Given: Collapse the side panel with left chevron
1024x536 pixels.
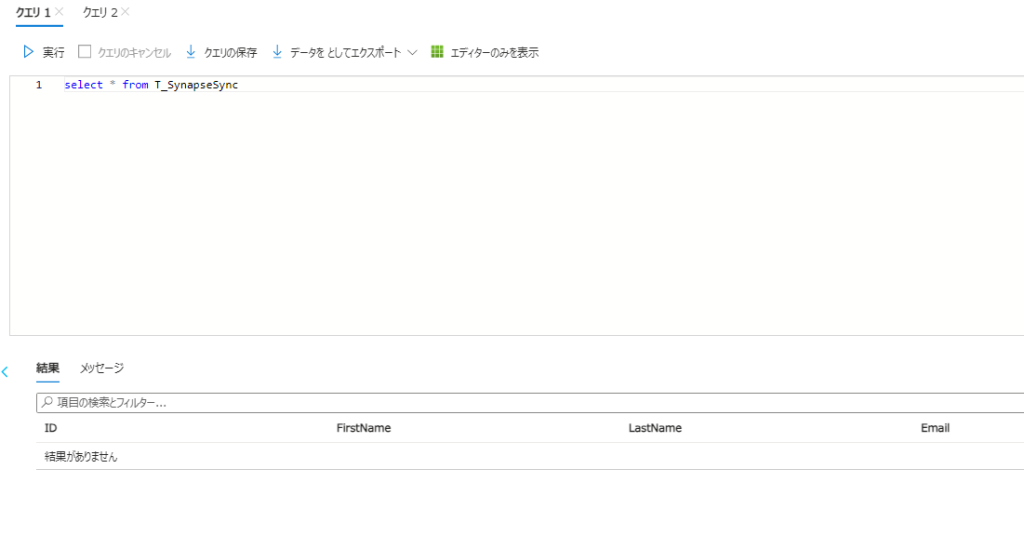Looking at the screenshot, I should (5, 372).
